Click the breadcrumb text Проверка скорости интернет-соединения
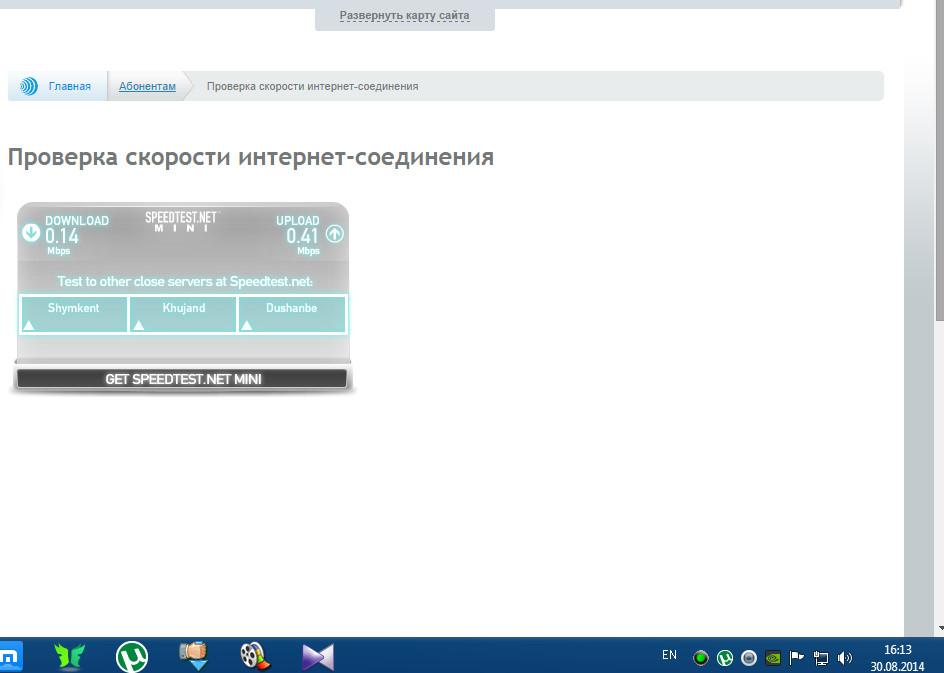 click(x=312, y=86)
